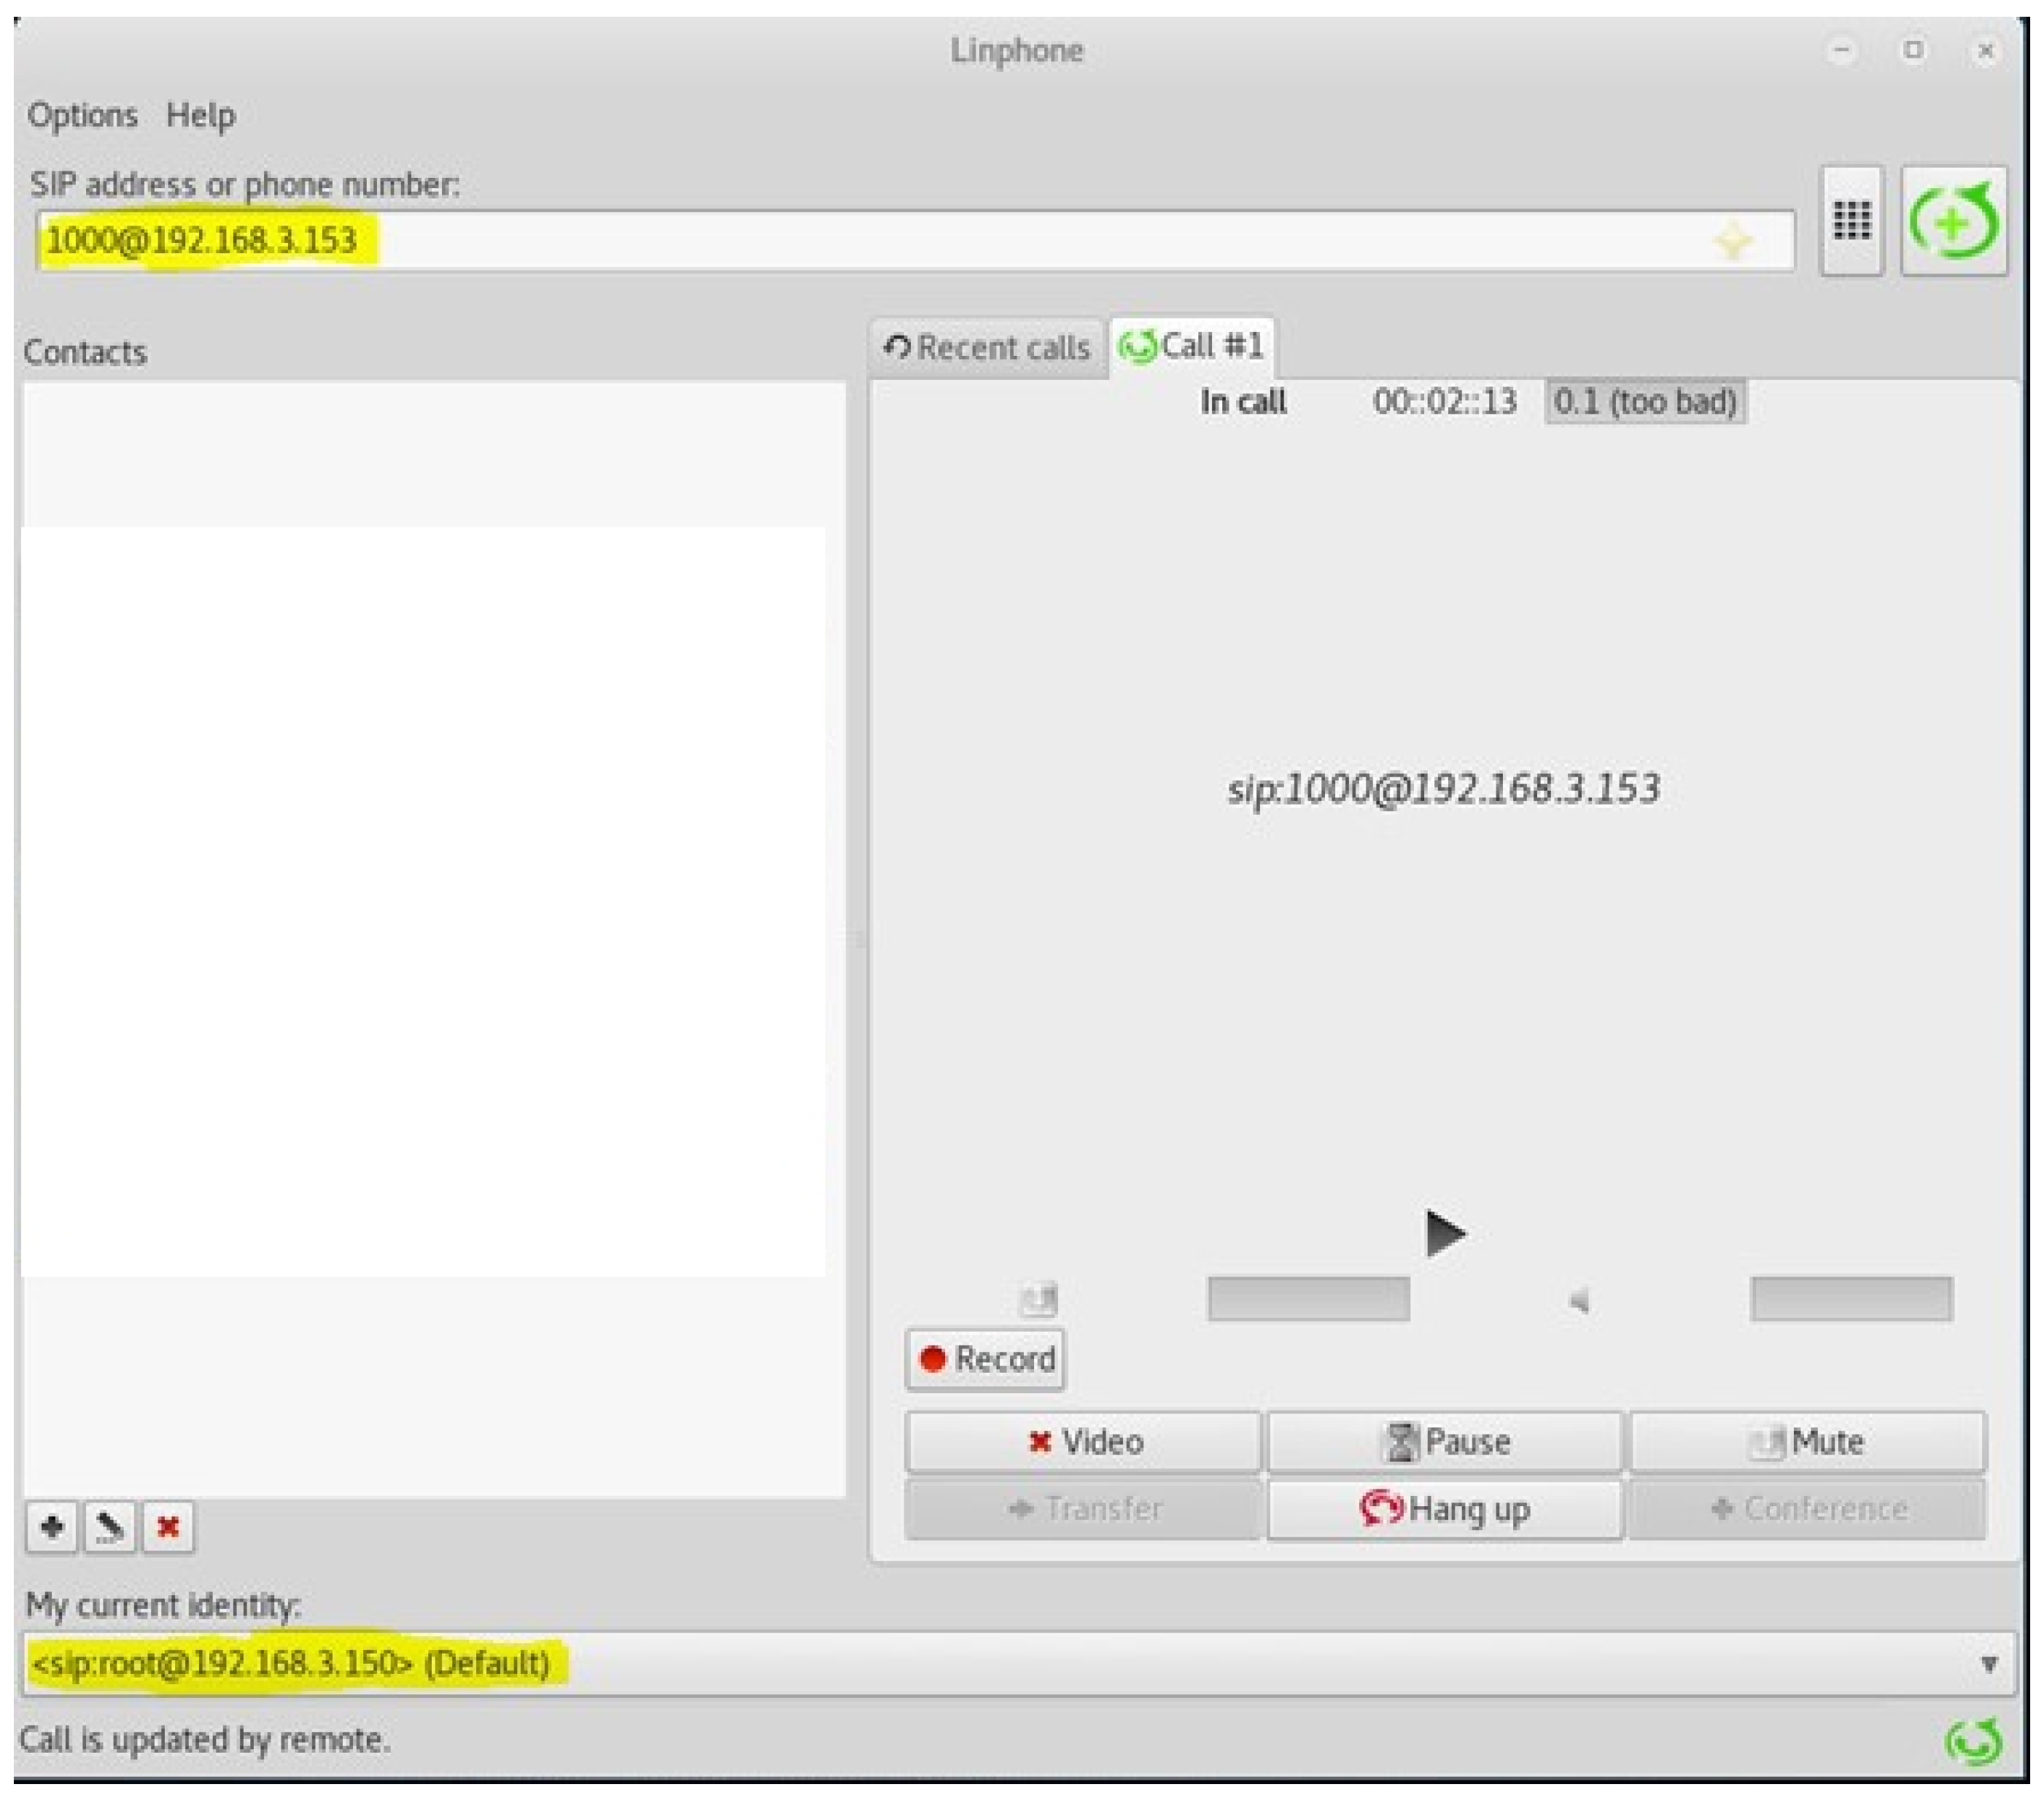The width and height of the screenshot is (2044, 1795).
Task: Add a new contact with the plus icon
Action: point(51,1527)
